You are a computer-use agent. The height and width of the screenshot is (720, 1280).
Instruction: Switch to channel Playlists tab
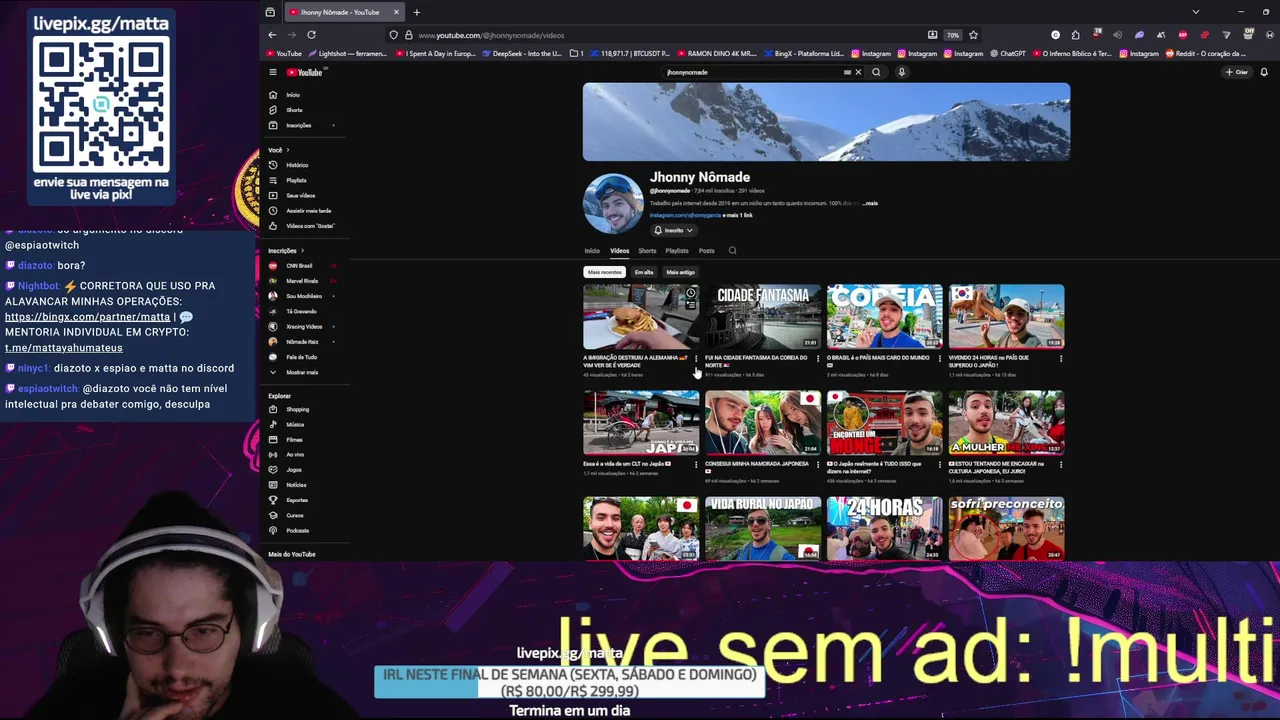click(677, 251)
